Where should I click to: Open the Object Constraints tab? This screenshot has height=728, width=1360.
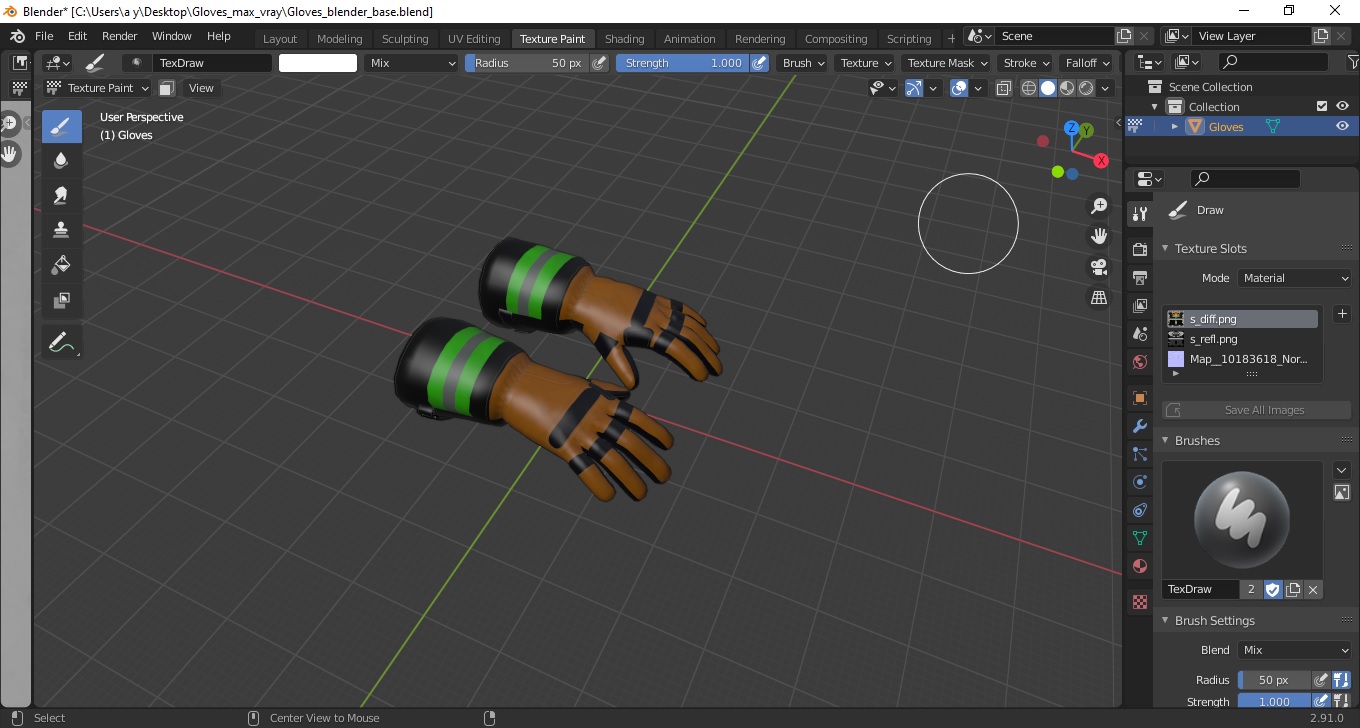[1139, 510]
